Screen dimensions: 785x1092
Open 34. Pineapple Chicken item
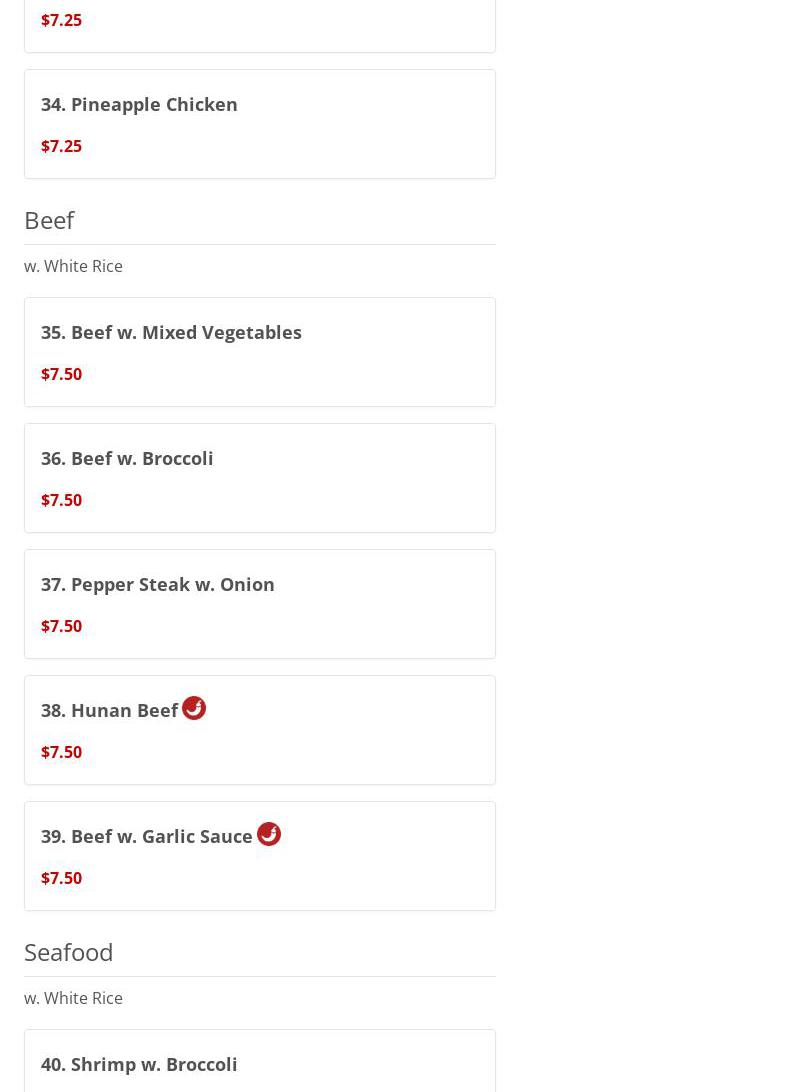139,104
